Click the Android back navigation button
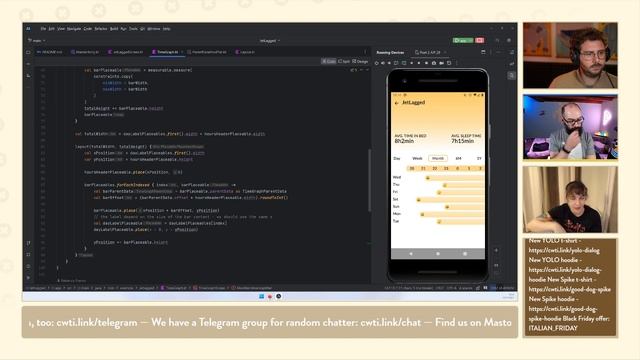The height and width of the screenshot is (360, 640). (x=411, y=254)
